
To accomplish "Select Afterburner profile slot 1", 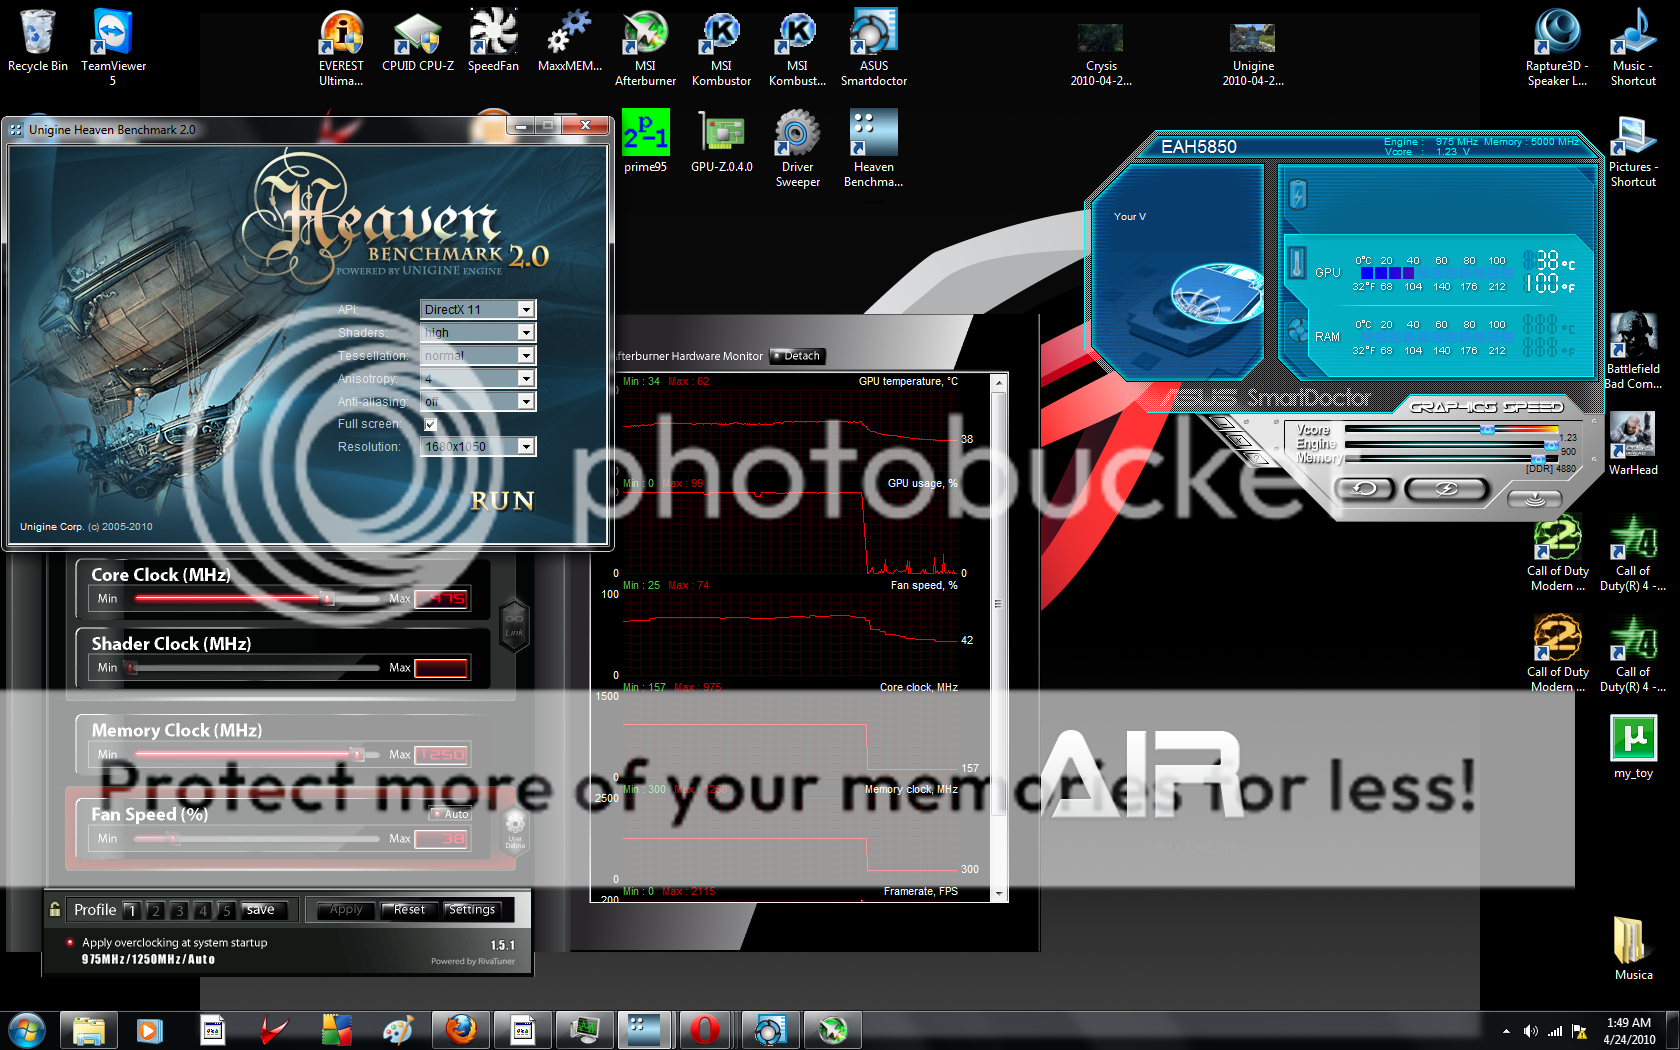I will pyautogui.click(x=132, y=910).
